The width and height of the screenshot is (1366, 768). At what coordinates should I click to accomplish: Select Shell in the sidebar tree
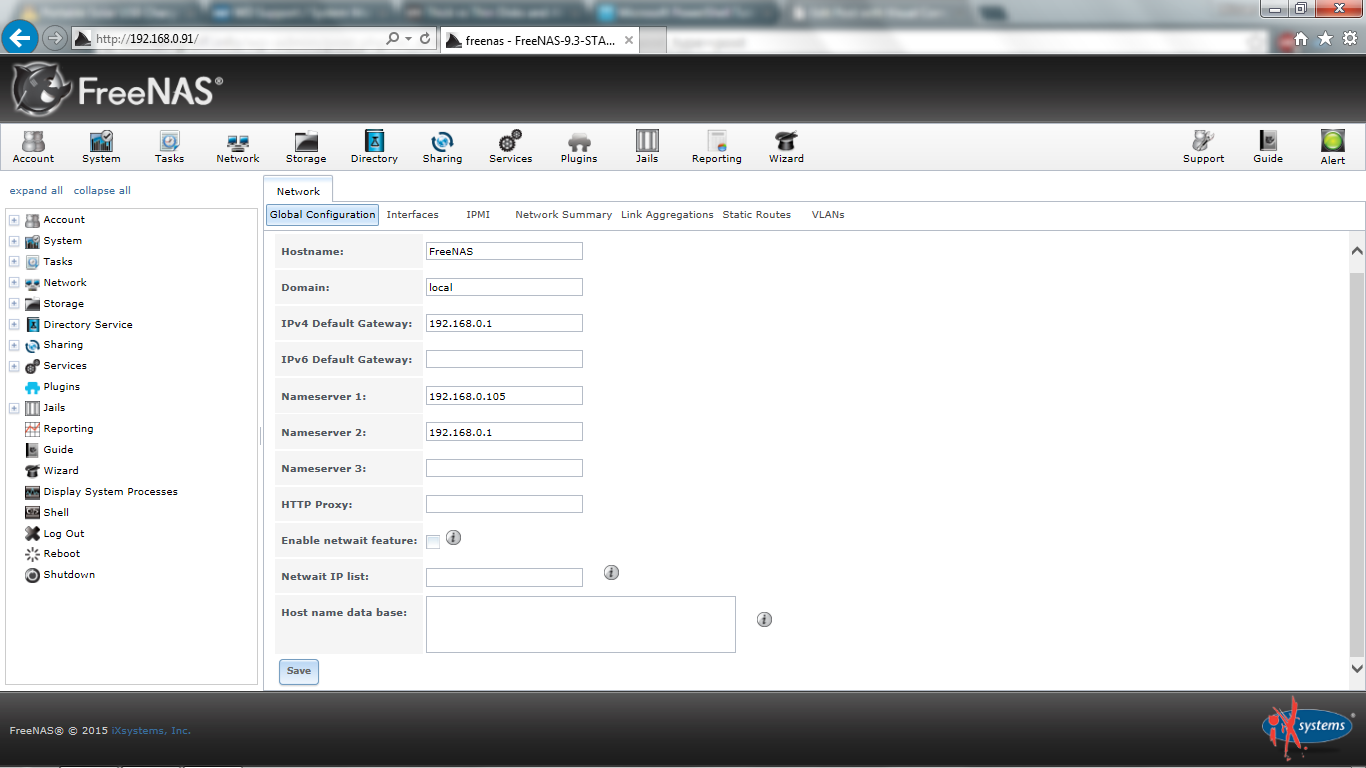click(56, 513)
